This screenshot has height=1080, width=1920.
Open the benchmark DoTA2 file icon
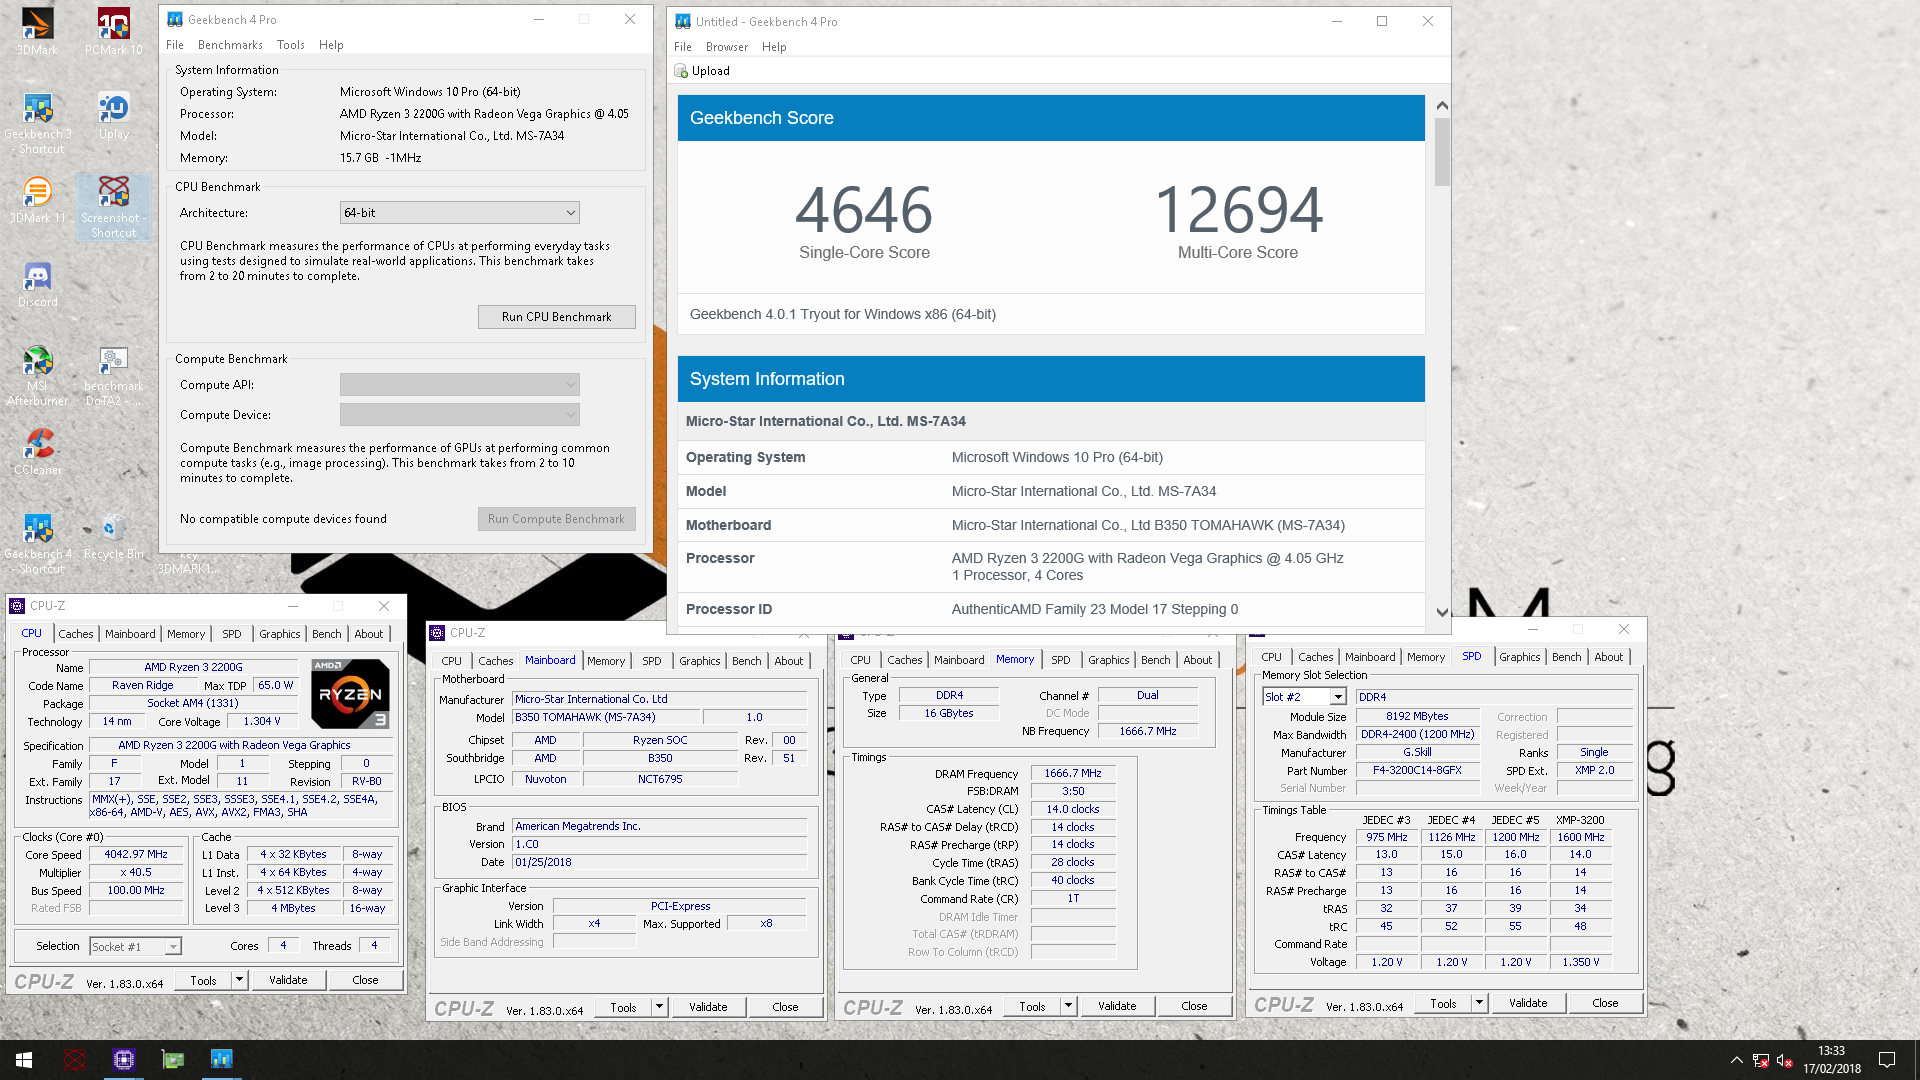113,375
